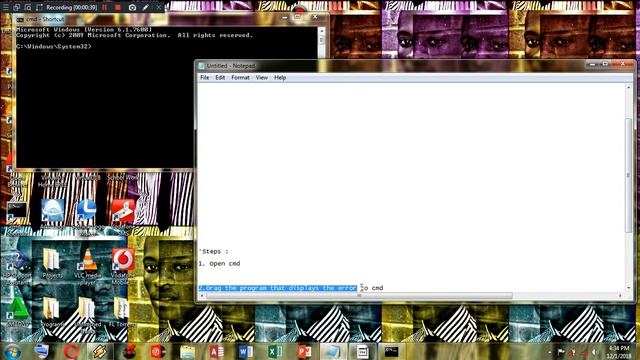The image size is (640, 360).
Task: Open the recorder's pen annotation tool
Action: pyautogui.click(x=146, y=7)
